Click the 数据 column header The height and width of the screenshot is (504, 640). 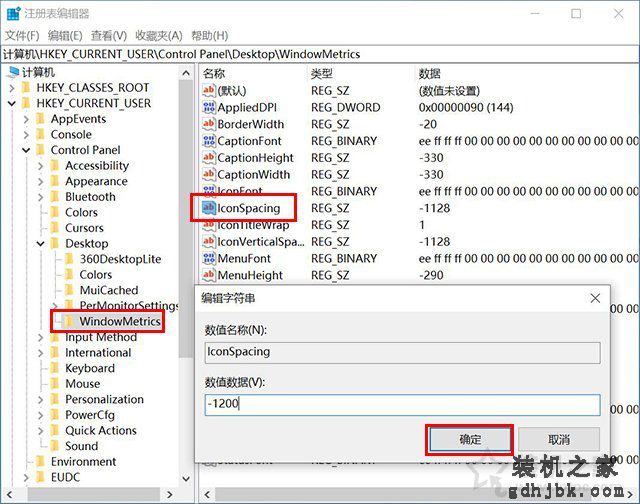pos(430,73)
